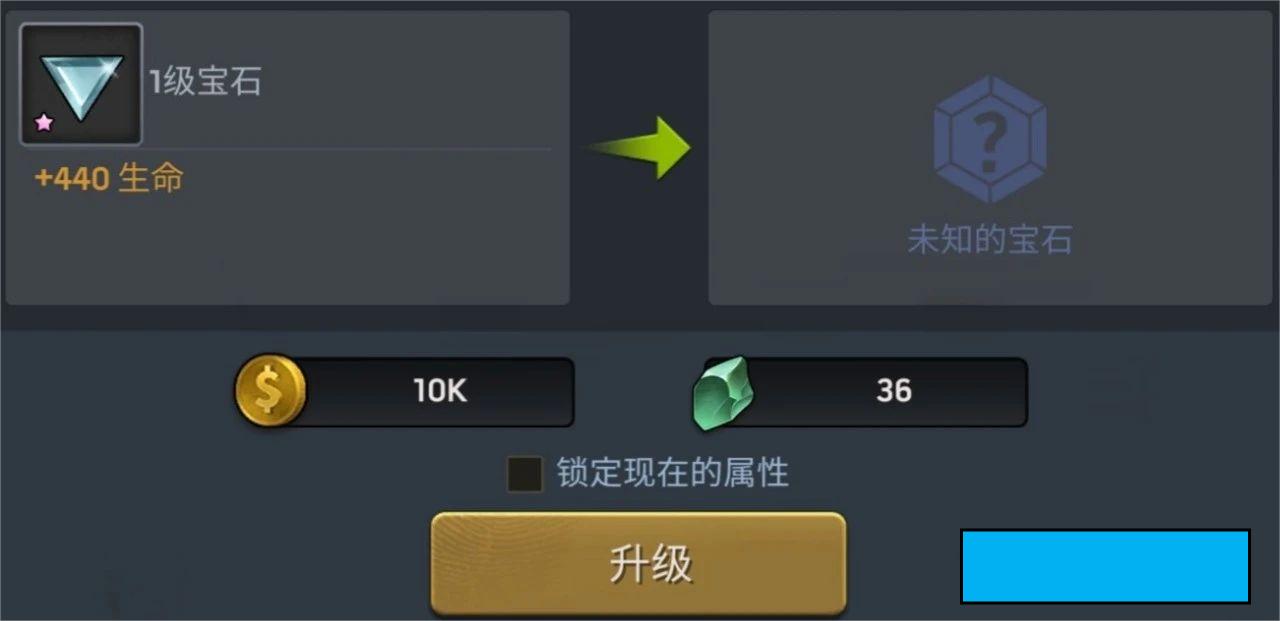Click the green arrow between gem panels
The width and height of the screenshot is (1280, 621).
click(639, 148)
